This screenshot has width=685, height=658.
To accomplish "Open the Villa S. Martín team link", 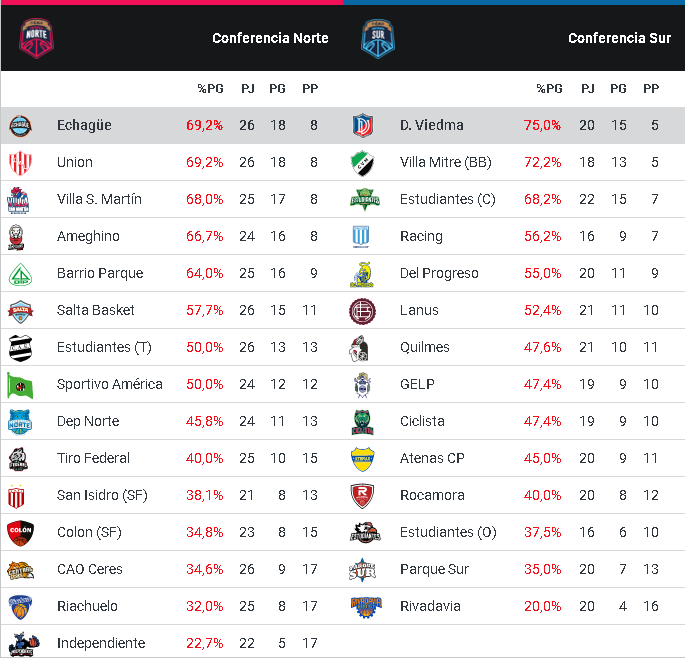I will 99,199.
